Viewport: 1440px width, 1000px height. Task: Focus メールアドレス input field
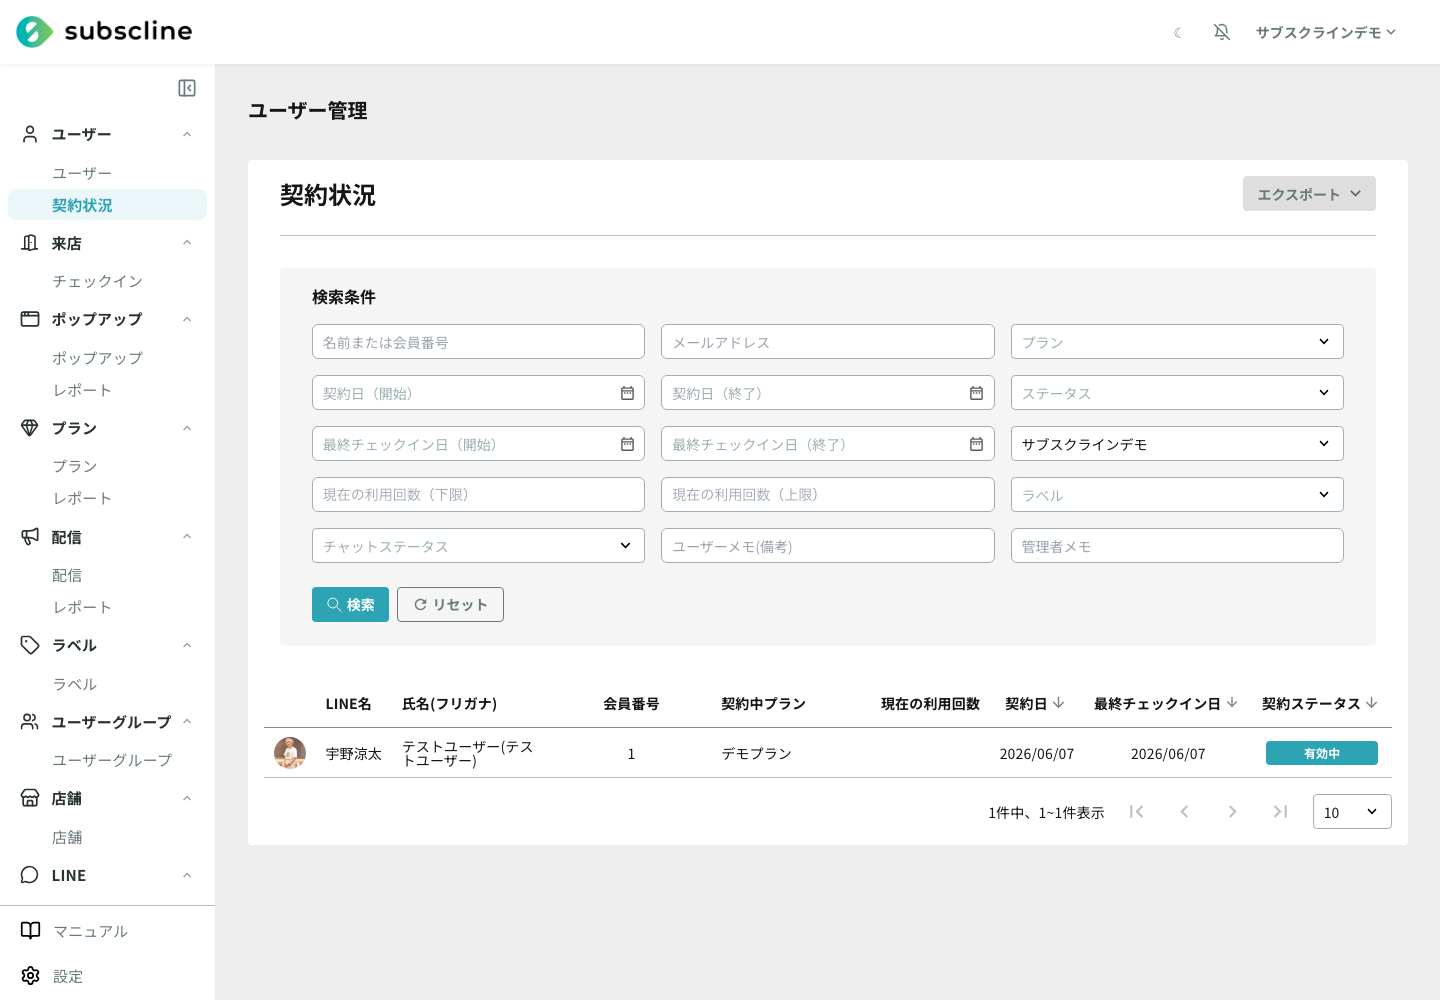(x=828, y=342)
